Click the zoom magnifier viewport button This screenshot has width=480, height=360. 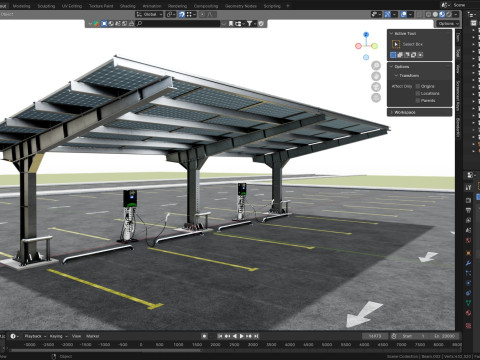[376, 65]
